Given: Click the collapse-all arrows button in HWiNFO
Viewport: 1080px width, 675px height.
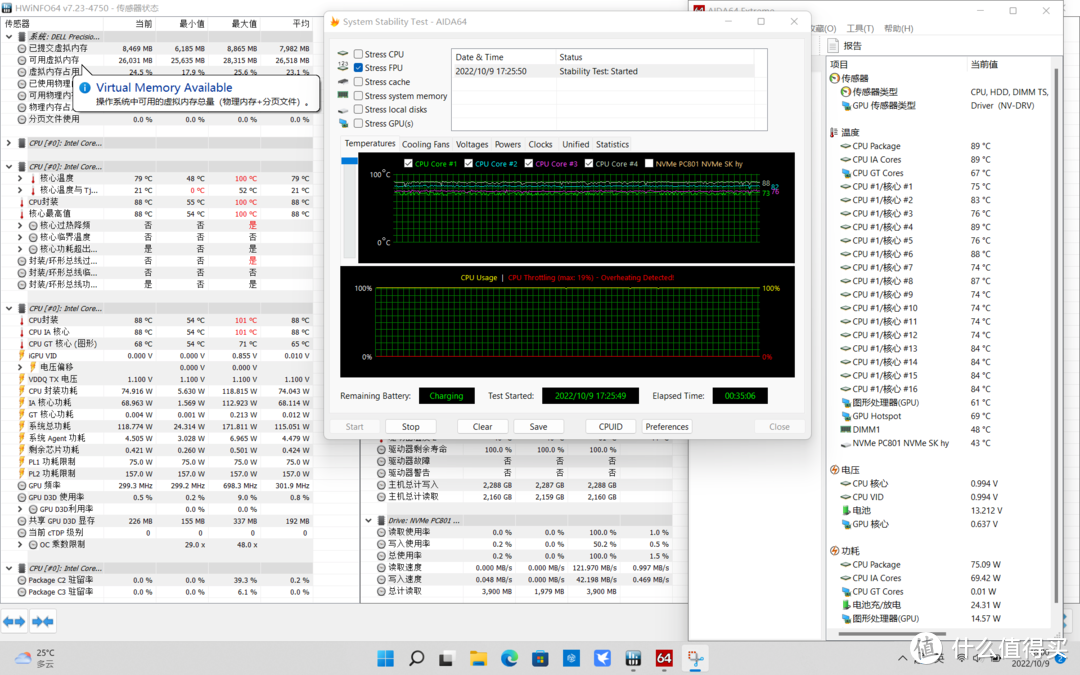Looking at the screenshot, I should (43, 621).
